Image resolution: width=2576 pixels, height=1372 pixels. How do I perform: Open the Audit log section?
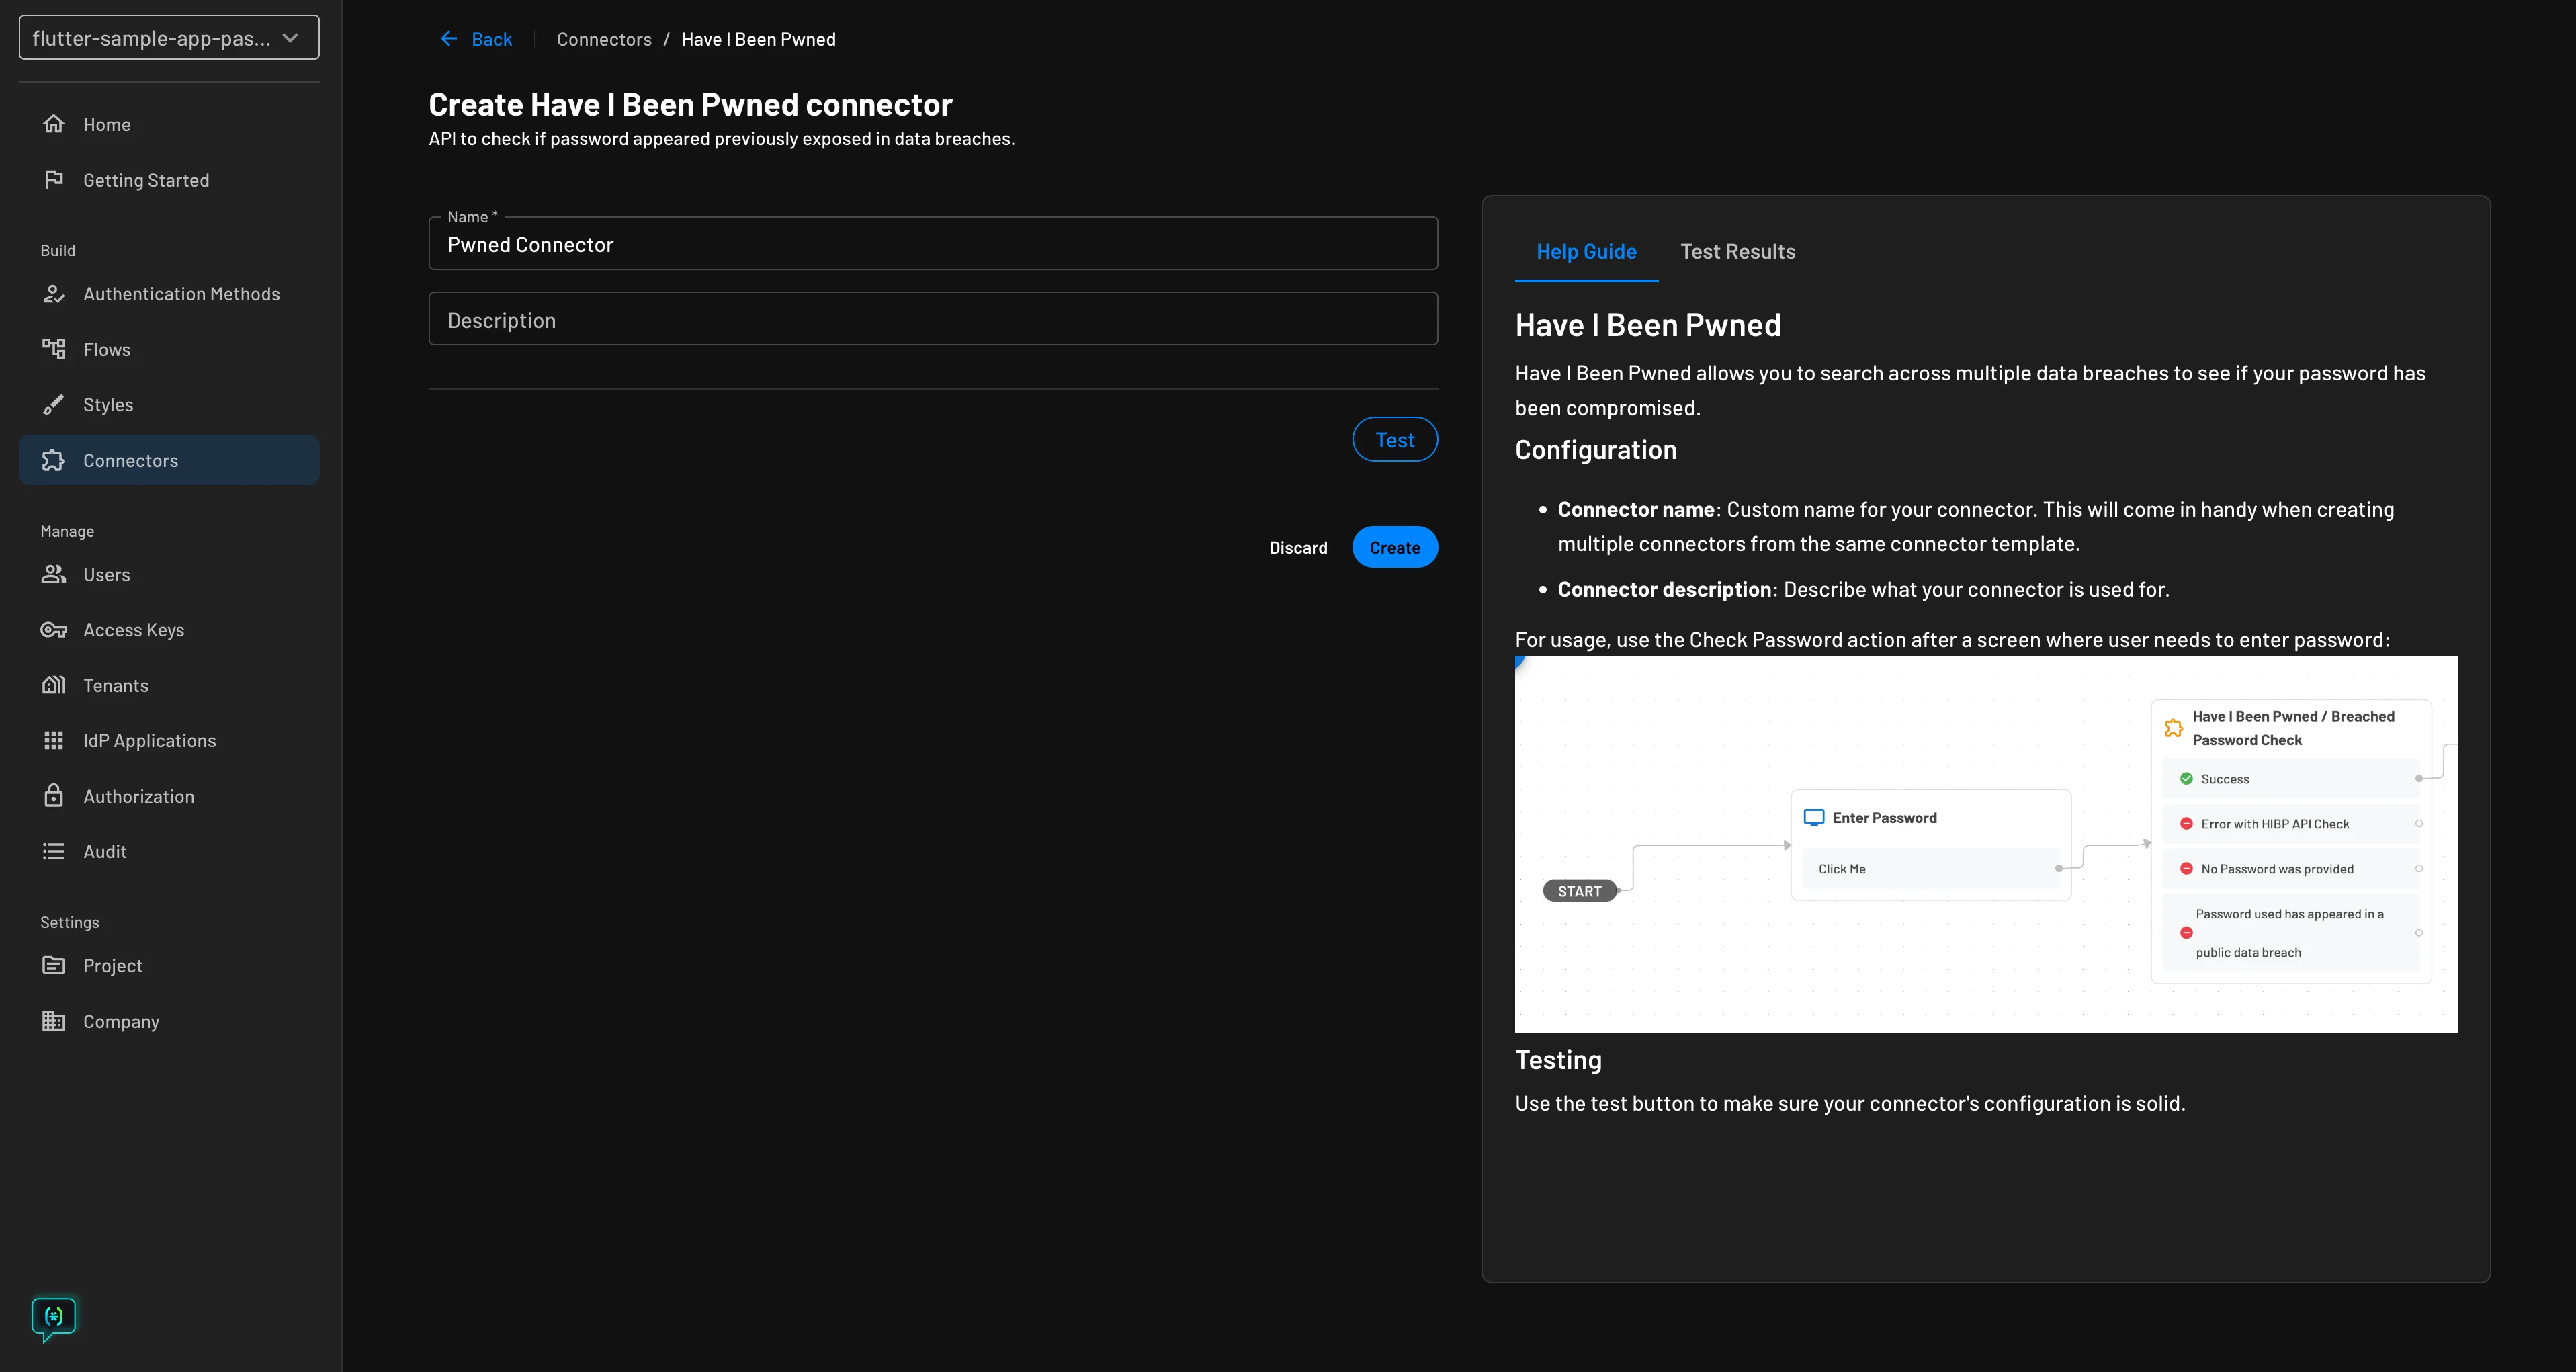104,851
